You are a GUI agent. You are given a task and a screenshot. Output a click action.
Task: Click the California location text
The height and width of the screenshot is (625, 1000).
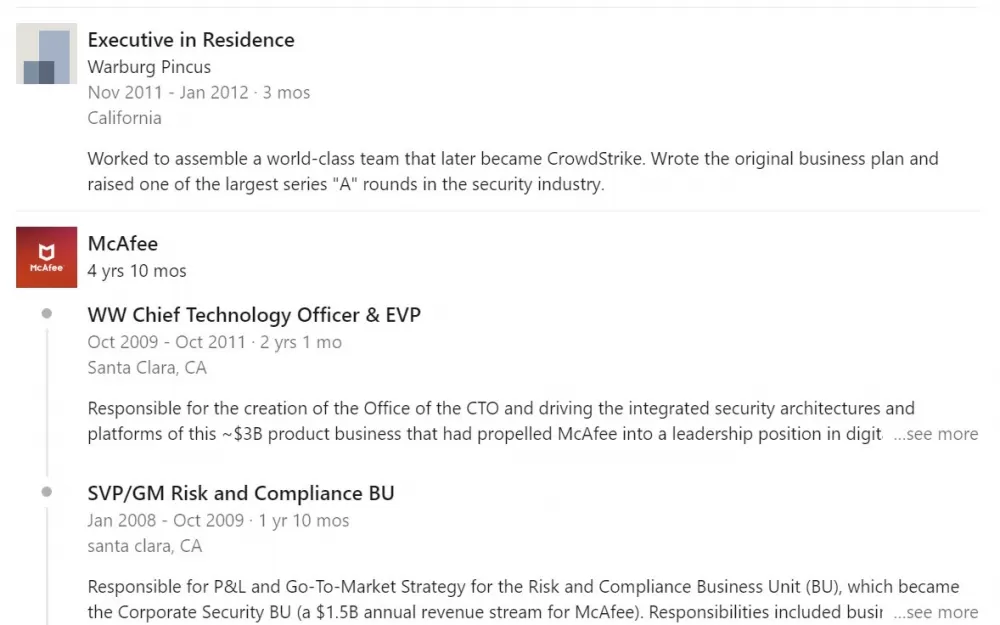pos(124,118)
